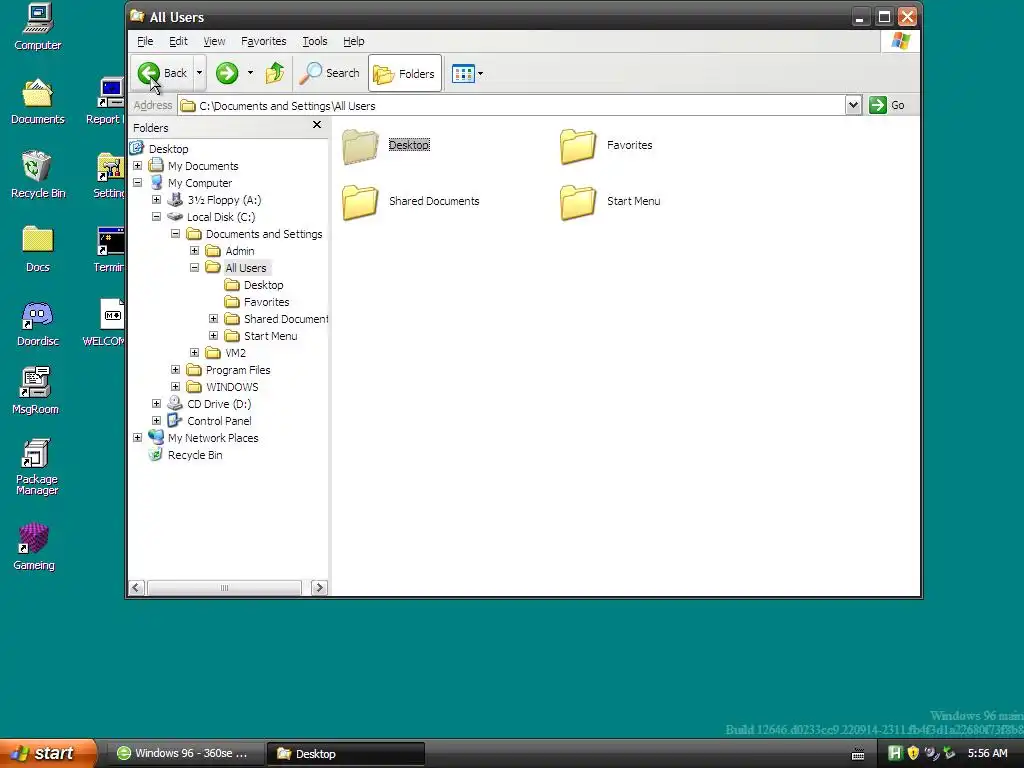Expand the Start Menu tree node
Viewport: 1024px width, 768px height.
click(214, 336)
